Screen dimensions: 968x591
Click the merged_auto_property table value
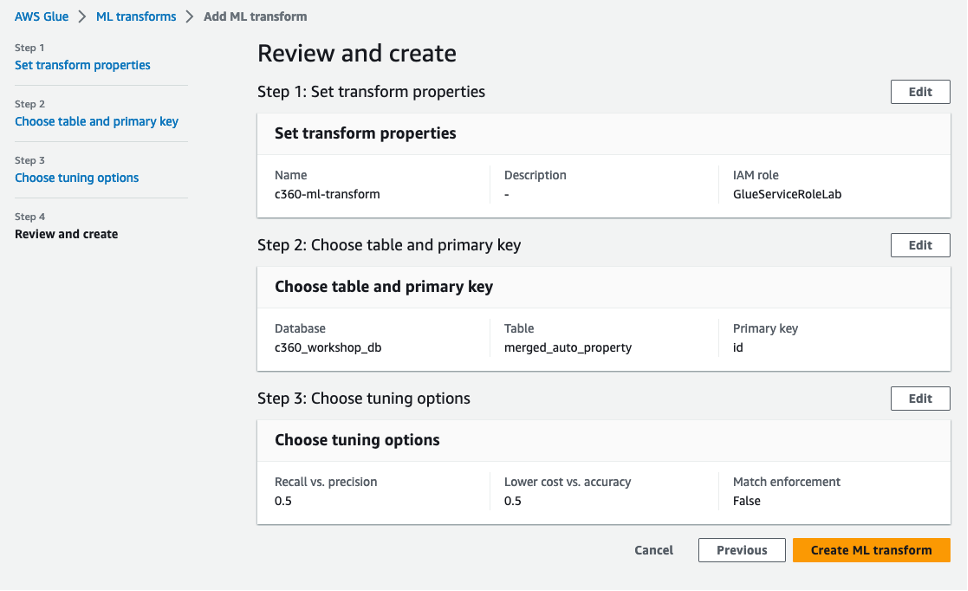[x=567, y=348]
